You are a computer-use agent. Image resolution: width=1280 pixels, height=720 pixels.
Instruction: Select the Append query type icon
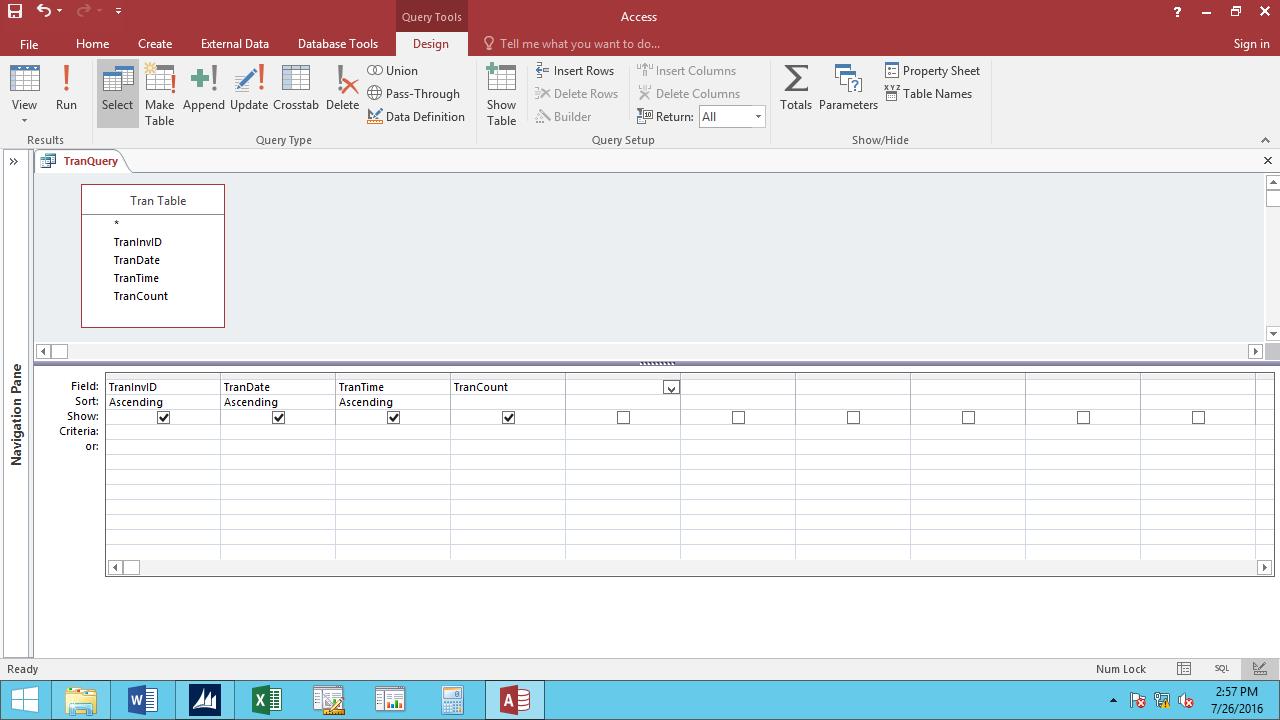tap(203, 88)
